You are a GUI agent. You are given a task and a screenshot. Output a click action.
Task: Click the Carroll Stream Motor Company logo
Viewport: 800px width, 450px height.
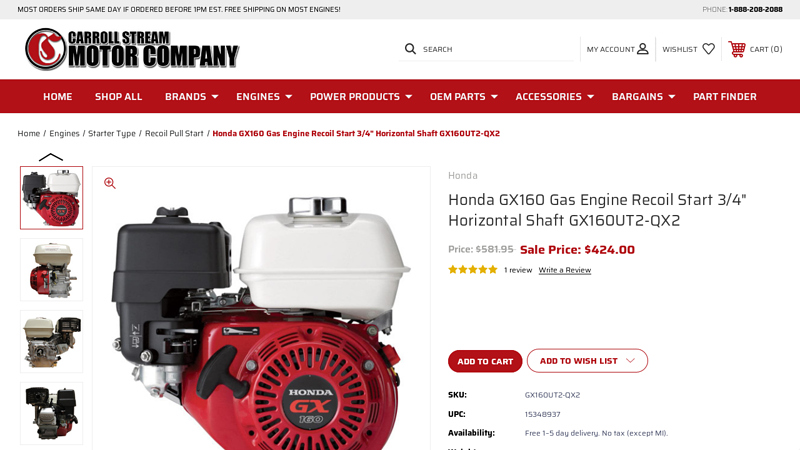[132, 49]
